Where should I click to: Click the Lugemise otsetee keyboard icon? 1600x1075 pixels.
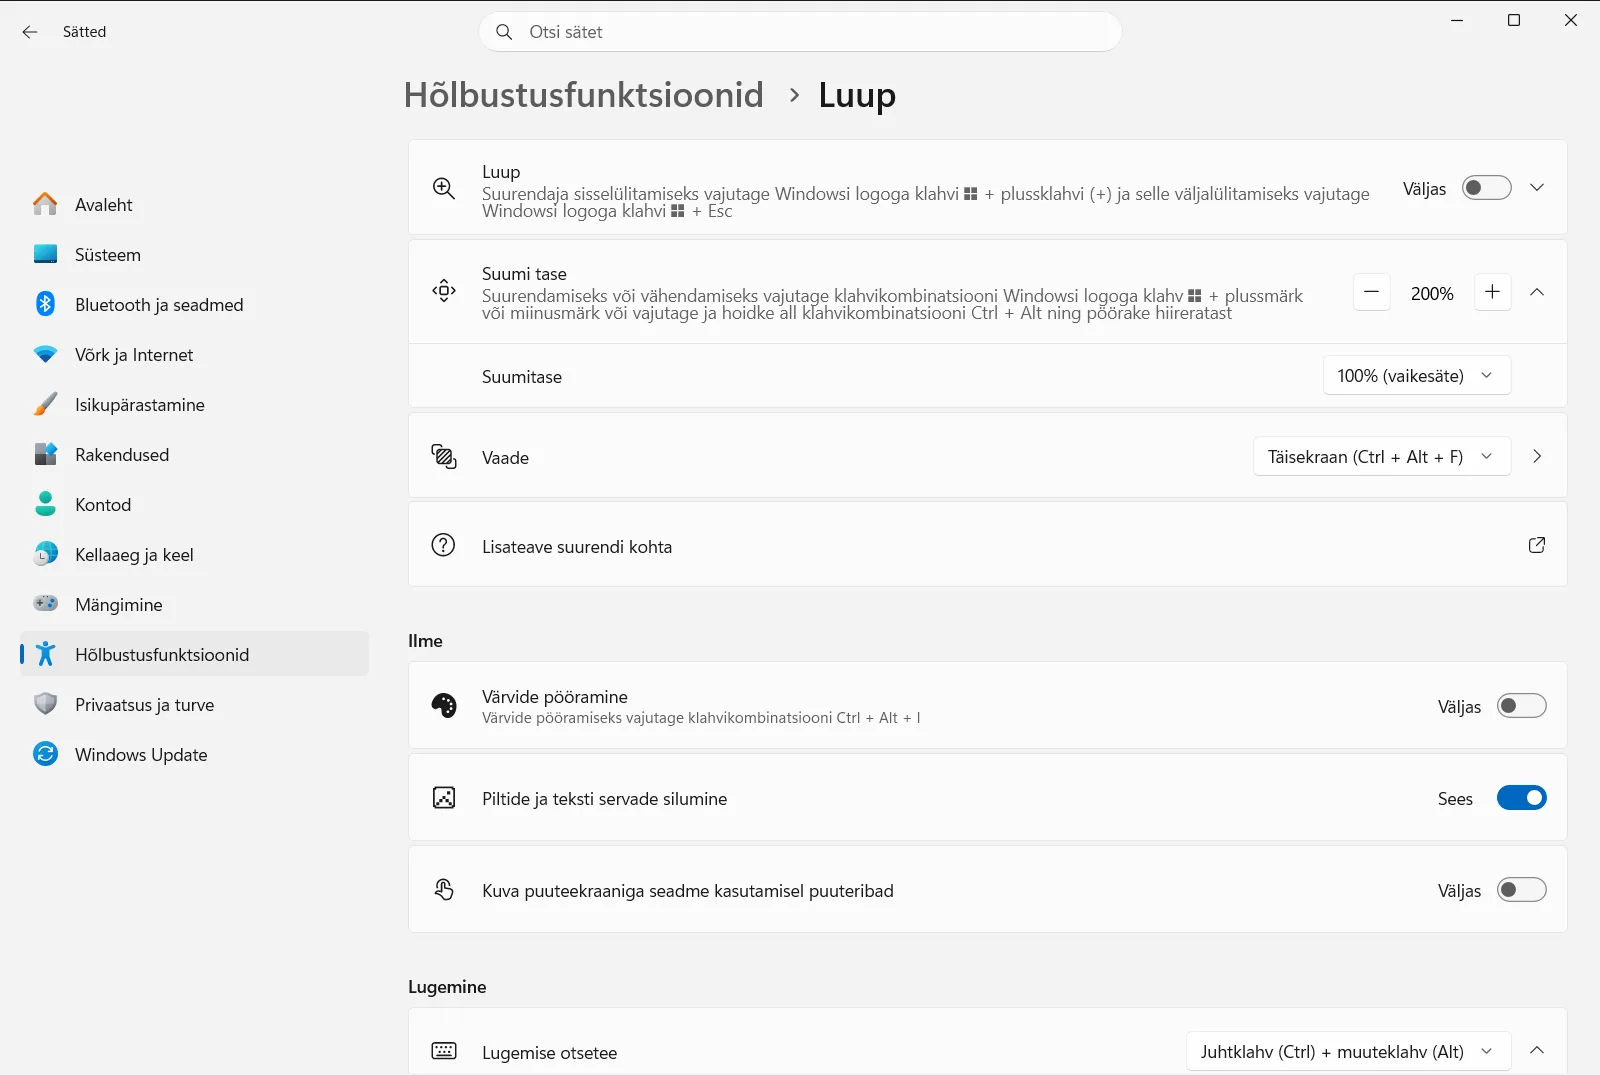pyautogui.click(x=444, y=1050)
